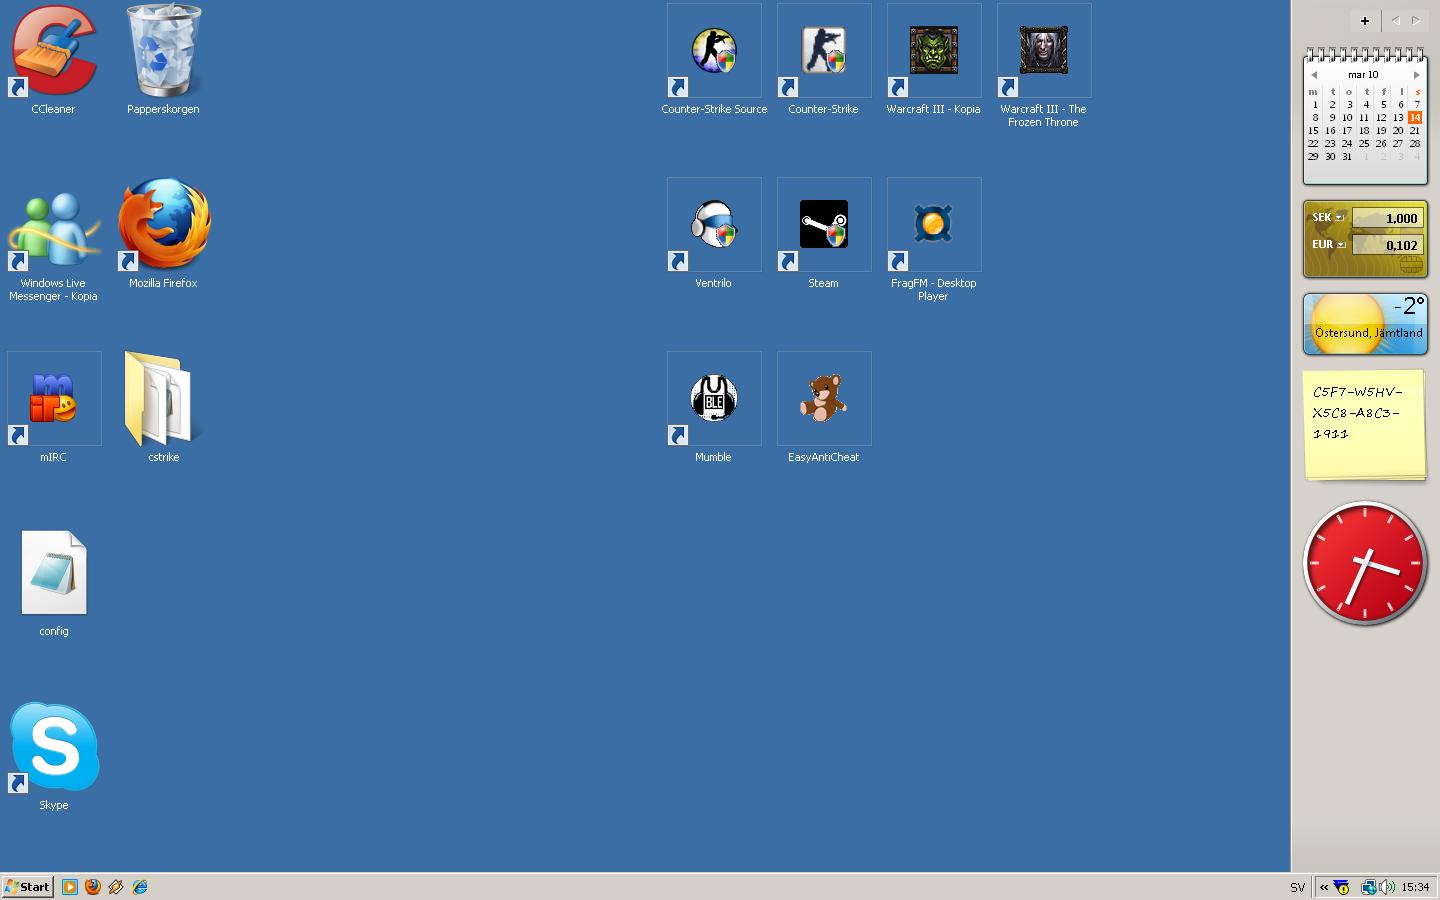Select day 31 in the calendar gadget
This screenshot has height=900, width=1440.
(x=1347, y=157)
